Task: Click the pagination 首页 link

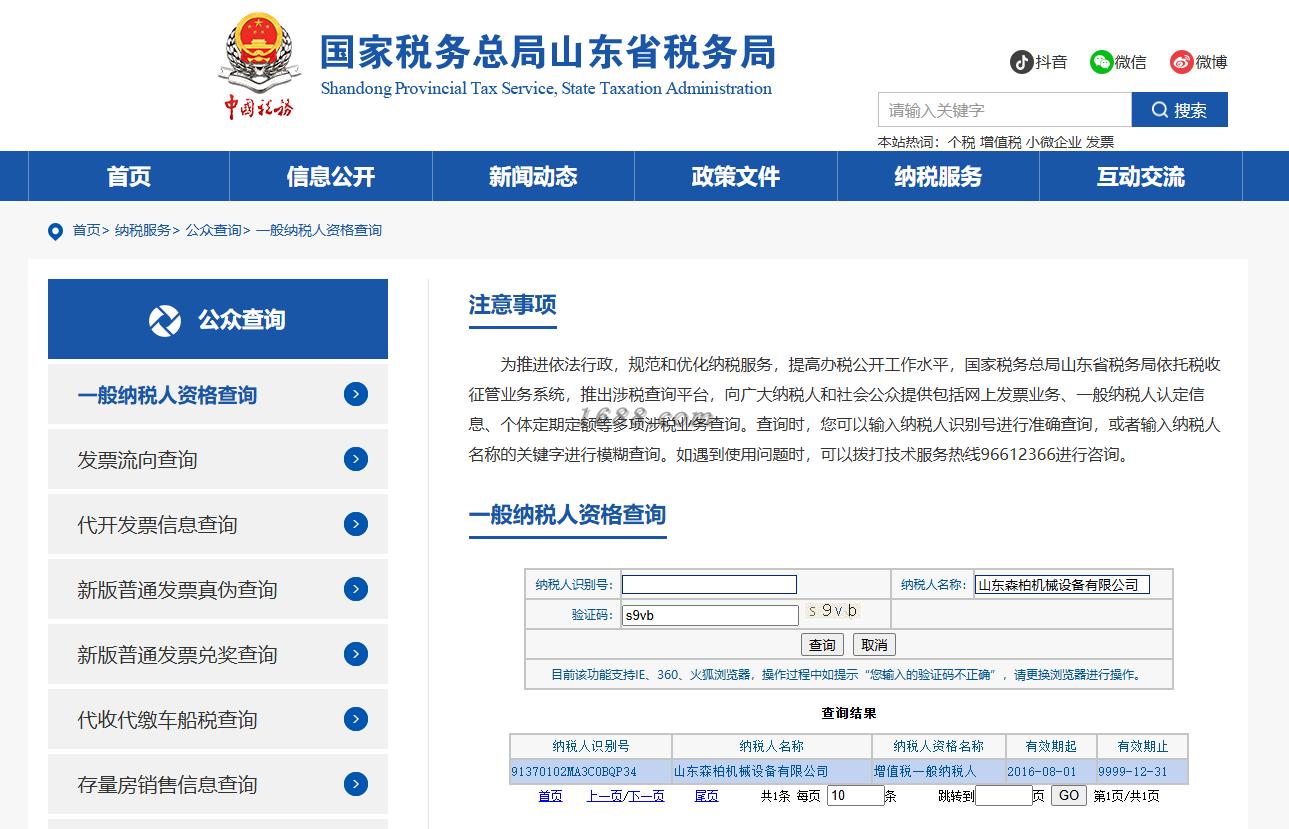Action: [550, 796]
